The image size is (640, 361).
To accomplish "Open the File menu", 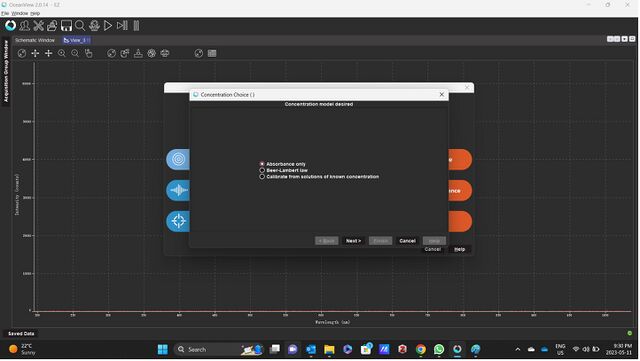I will coord(5,13).
